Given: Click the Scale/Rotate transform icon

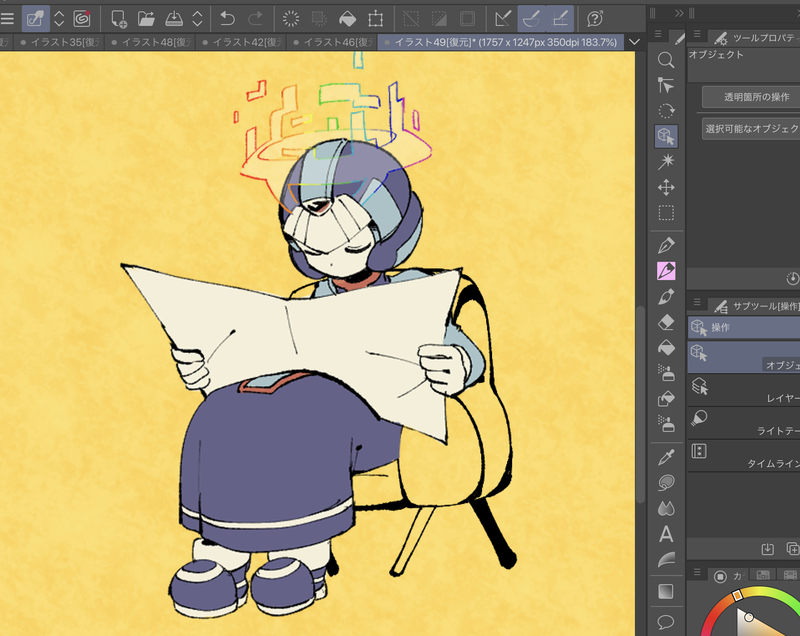Looking at the screenshot, I should pos(376,19).
